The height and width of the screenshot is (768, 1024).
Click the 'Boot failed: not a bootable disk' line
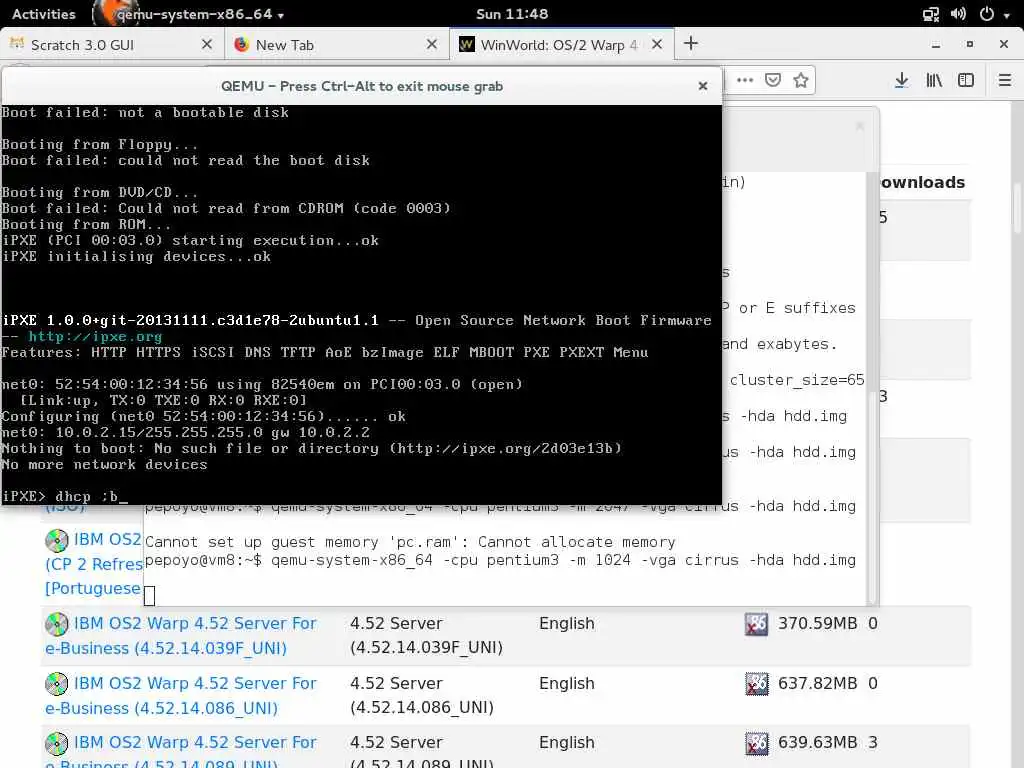pos(145,112)
